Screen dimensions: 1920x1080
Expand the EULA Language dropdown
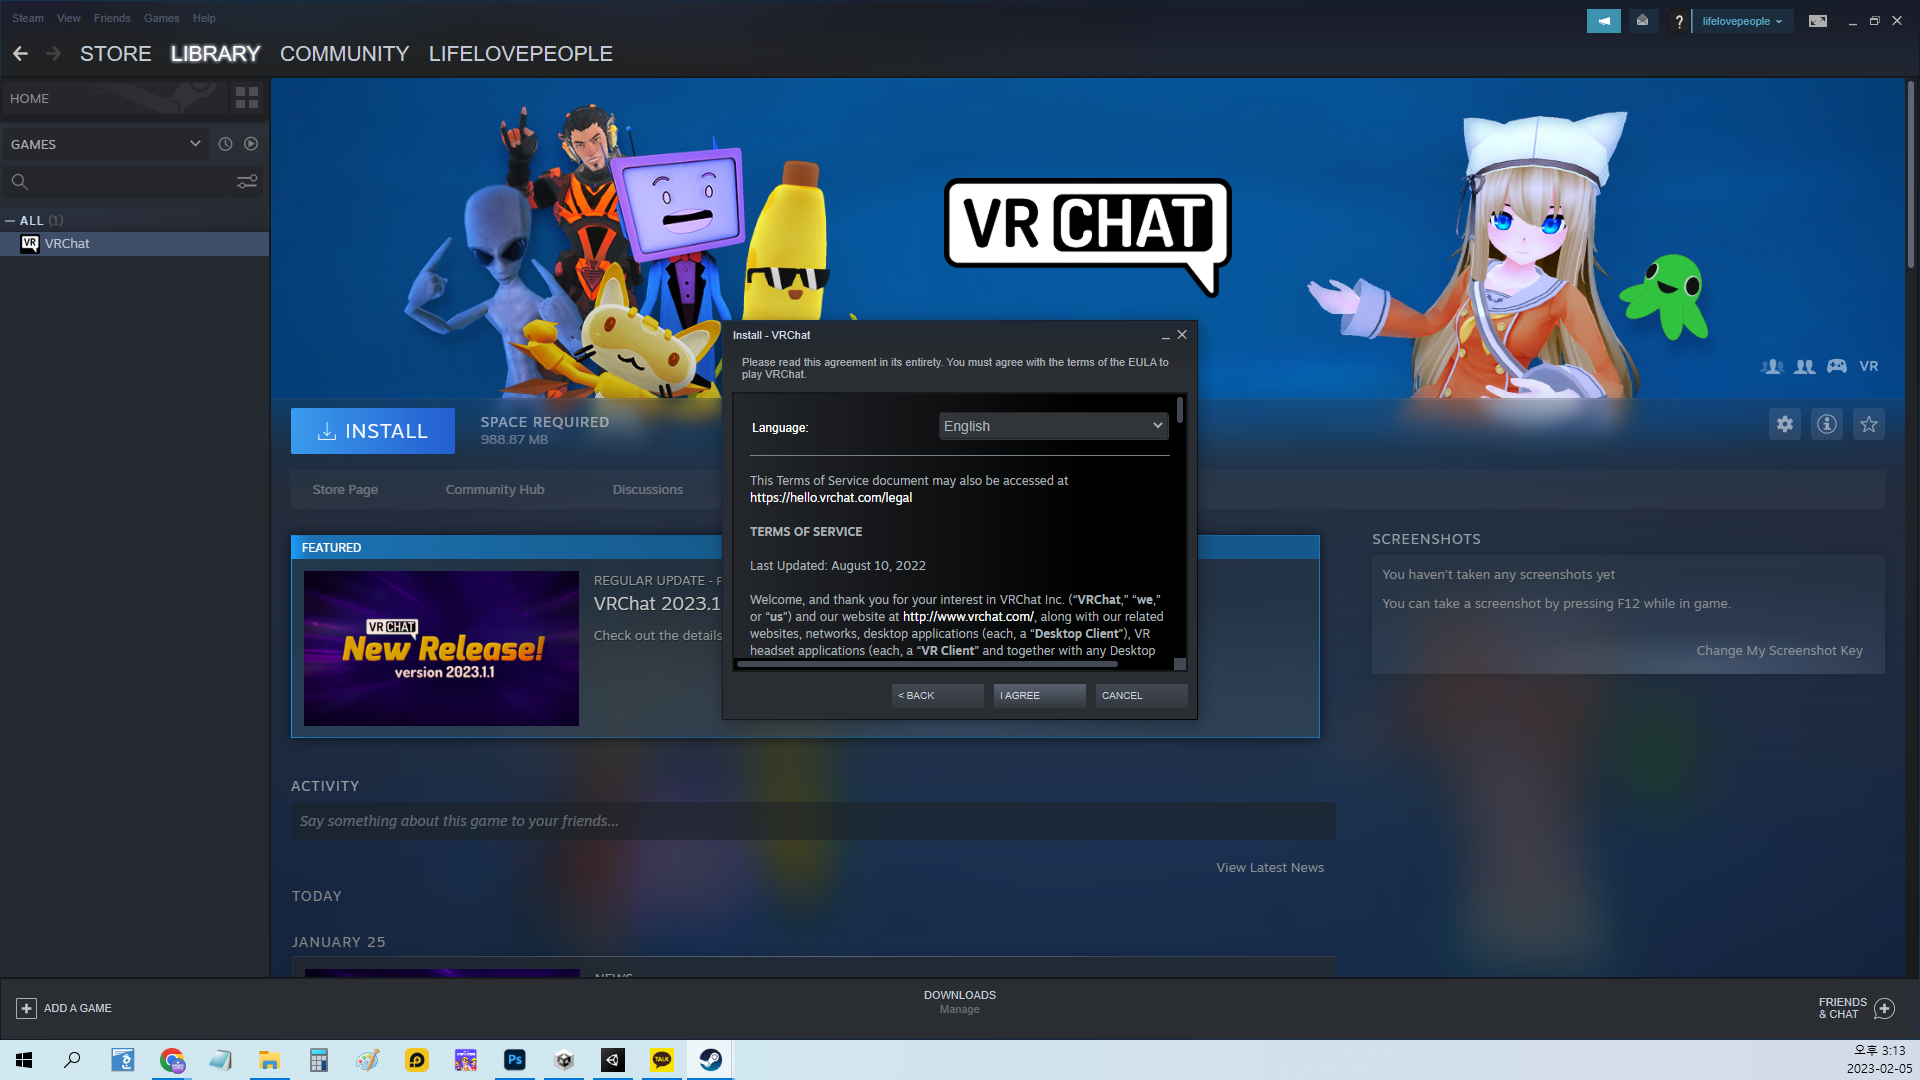pos(1053,426)
